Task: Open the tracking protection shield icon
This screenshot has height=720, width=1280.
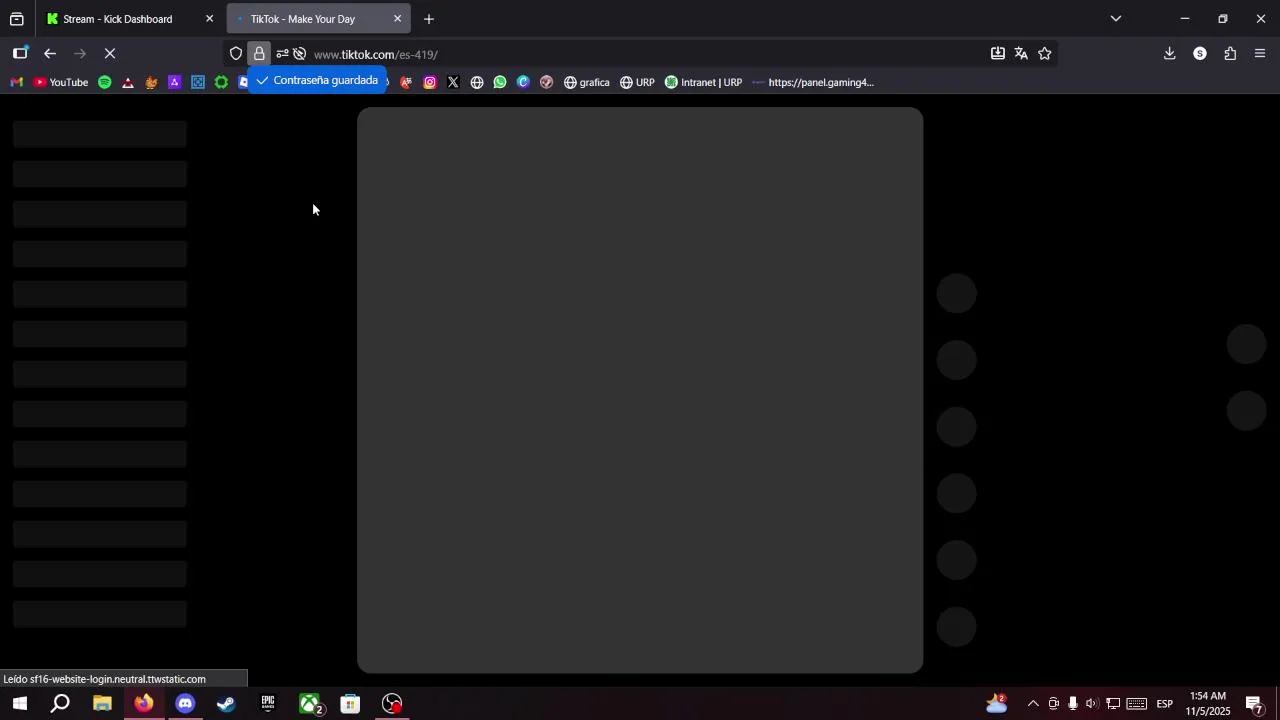Action: [236, 54]
